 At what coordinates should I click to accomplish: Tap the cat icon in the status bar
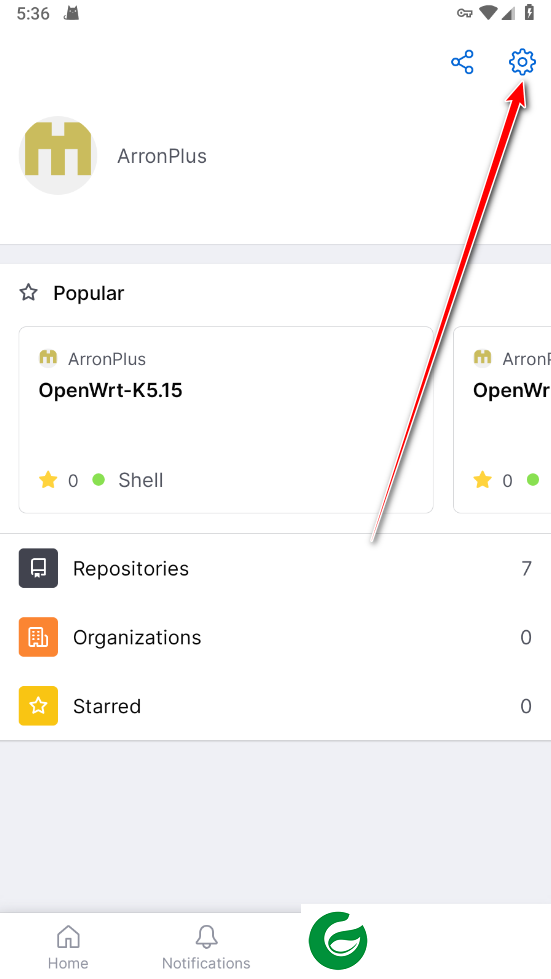[72, 13]
